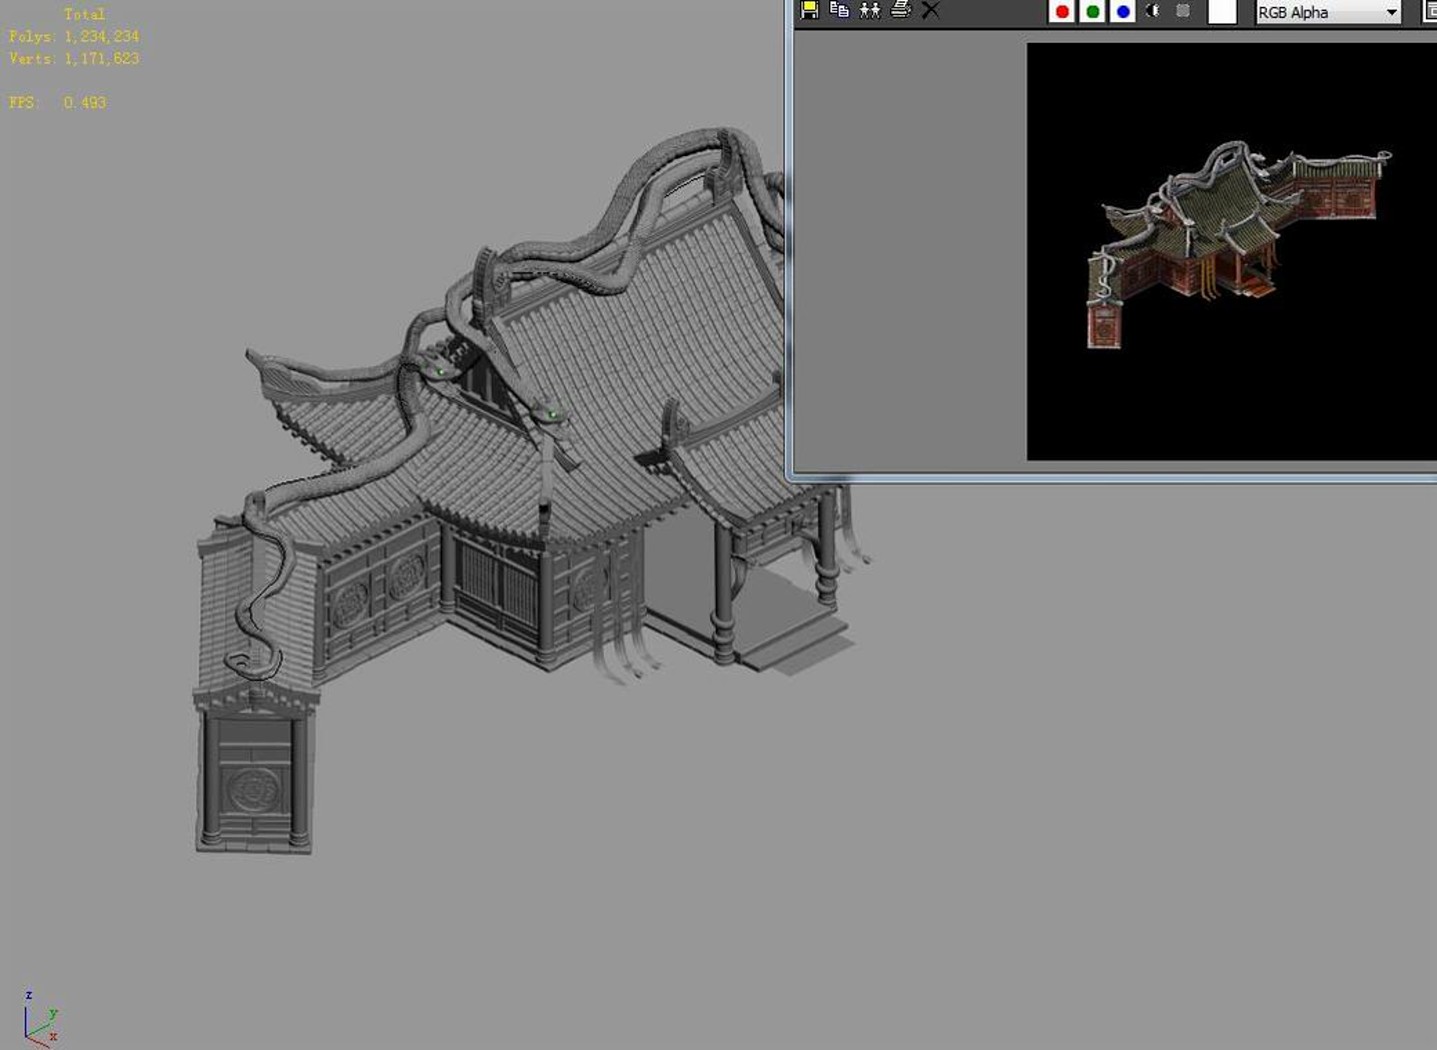The image size is (1437, 1050).
Task: Copy rendered image to clipboard
Action: point(839,10)
